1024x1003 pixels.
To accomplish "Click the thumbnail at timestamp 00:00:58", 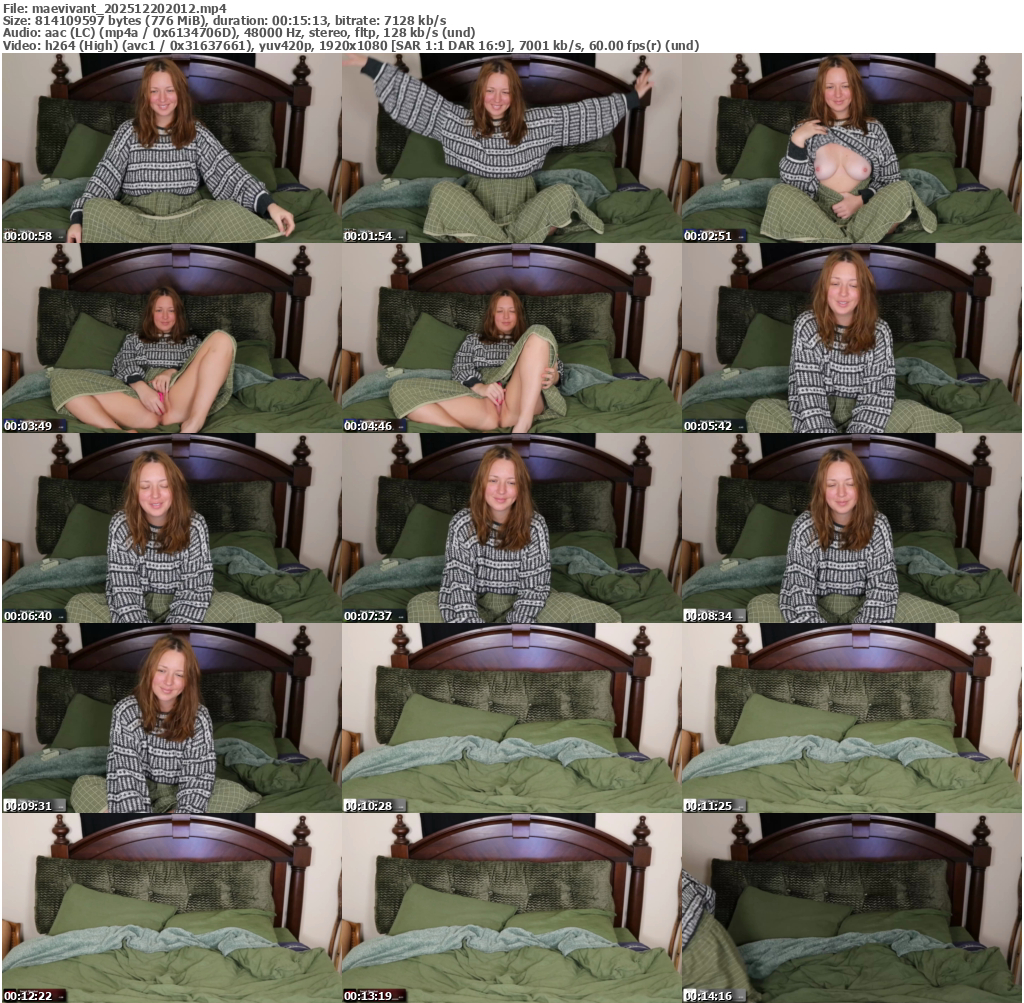I will tap(171, 148).
